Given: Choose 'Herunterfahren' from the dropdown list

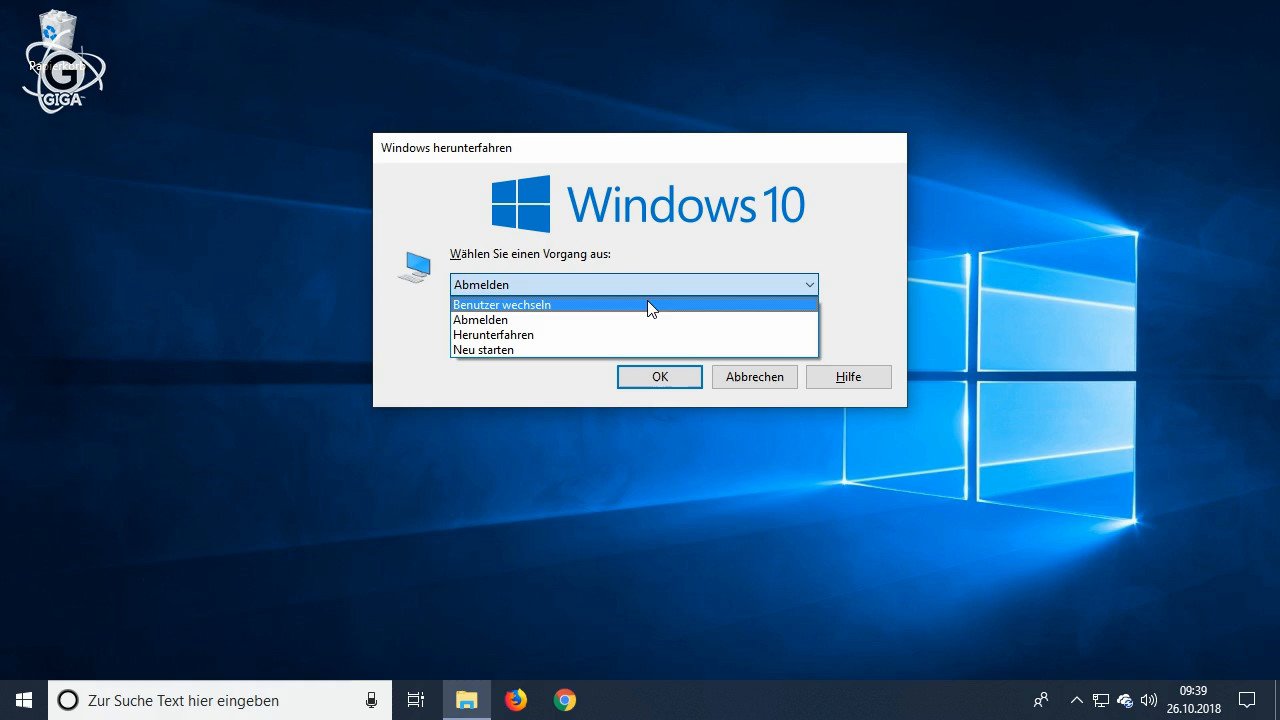Looking at the screenshot, I should [634, 335].
